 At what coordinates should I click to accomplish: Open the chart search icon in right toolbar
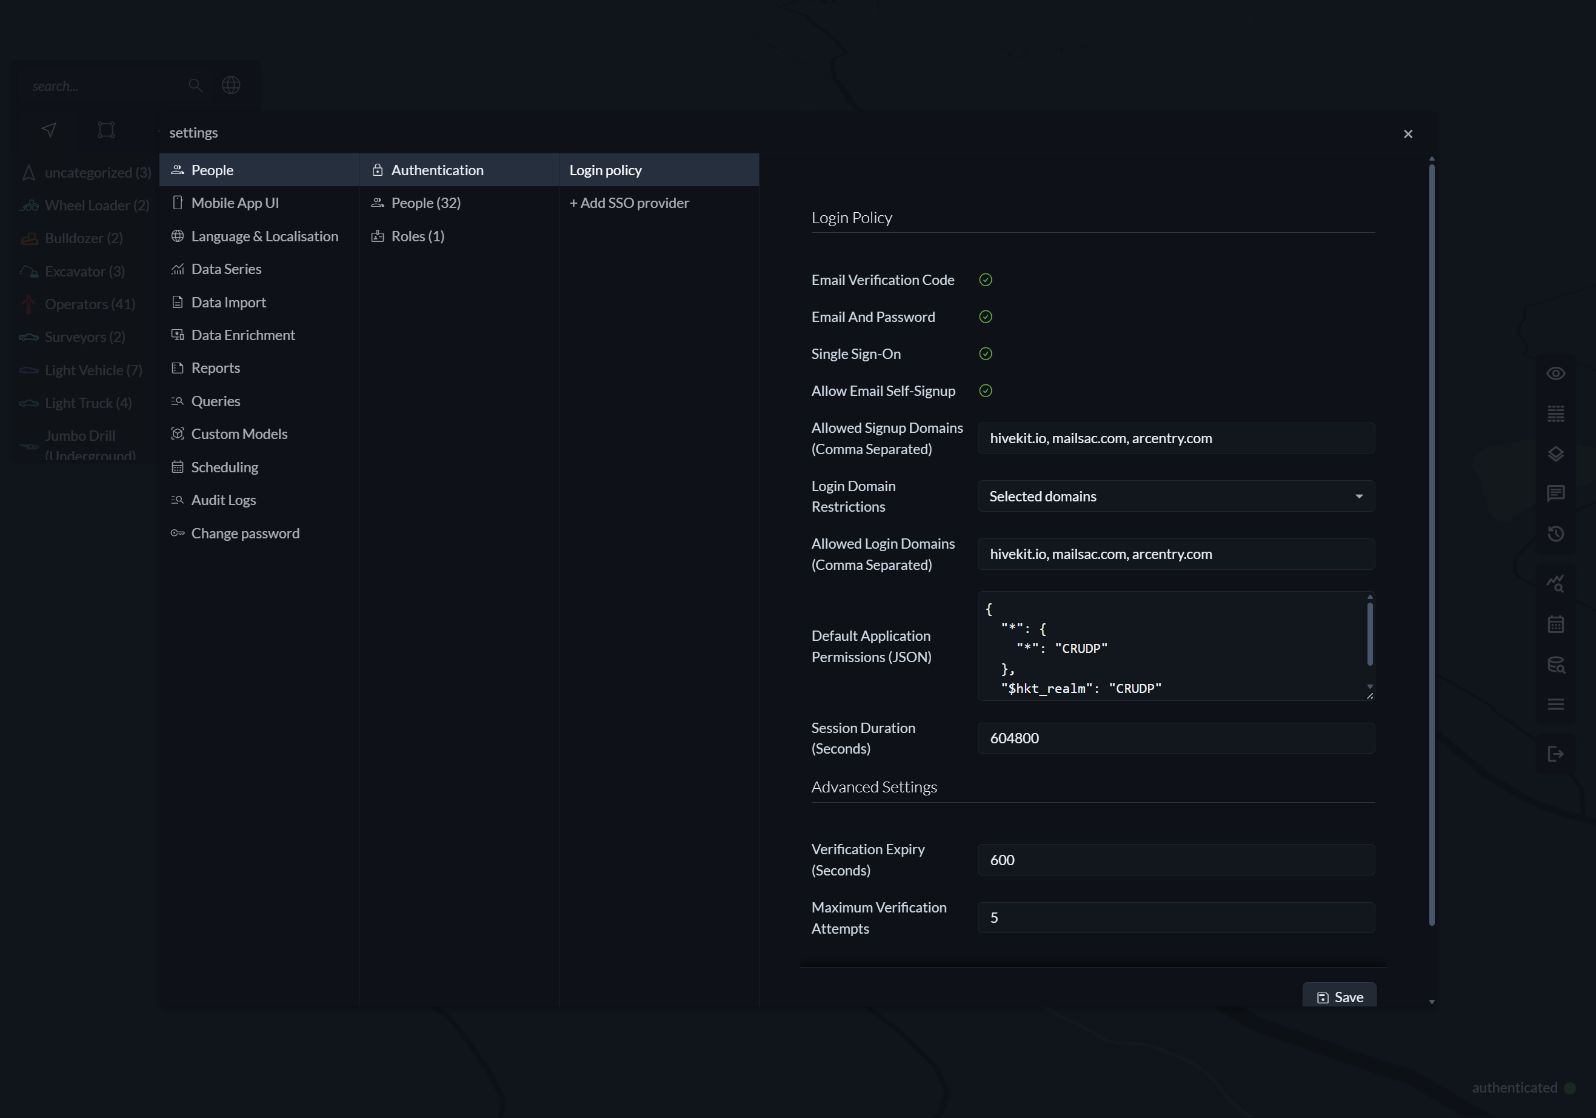pyautogui.click(x=1556, y=583)
